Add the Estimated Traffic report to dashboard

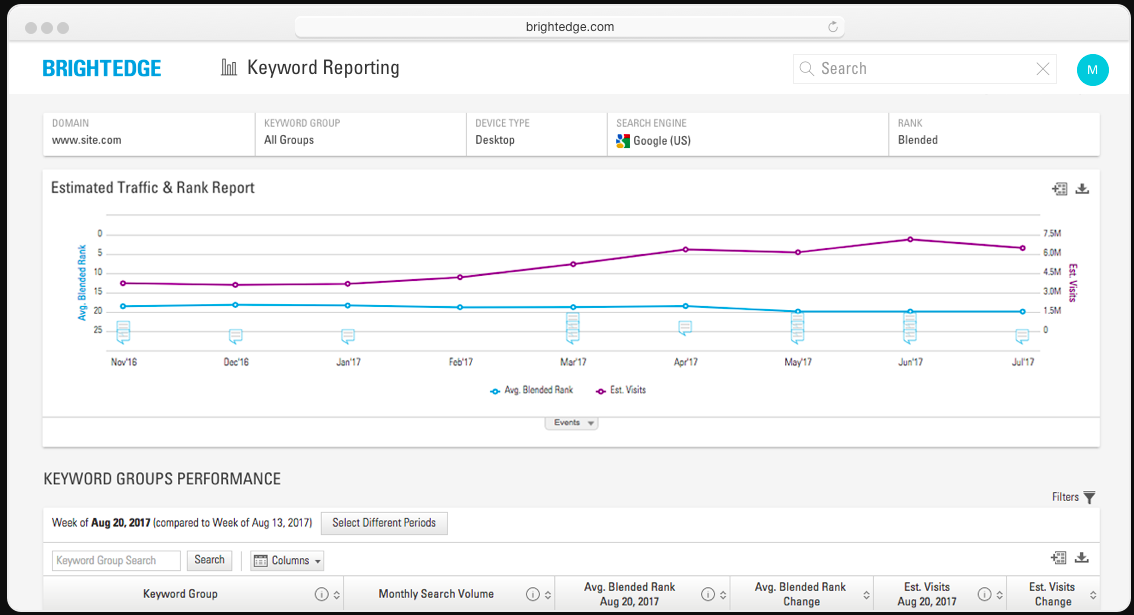tap(1060, 188)
